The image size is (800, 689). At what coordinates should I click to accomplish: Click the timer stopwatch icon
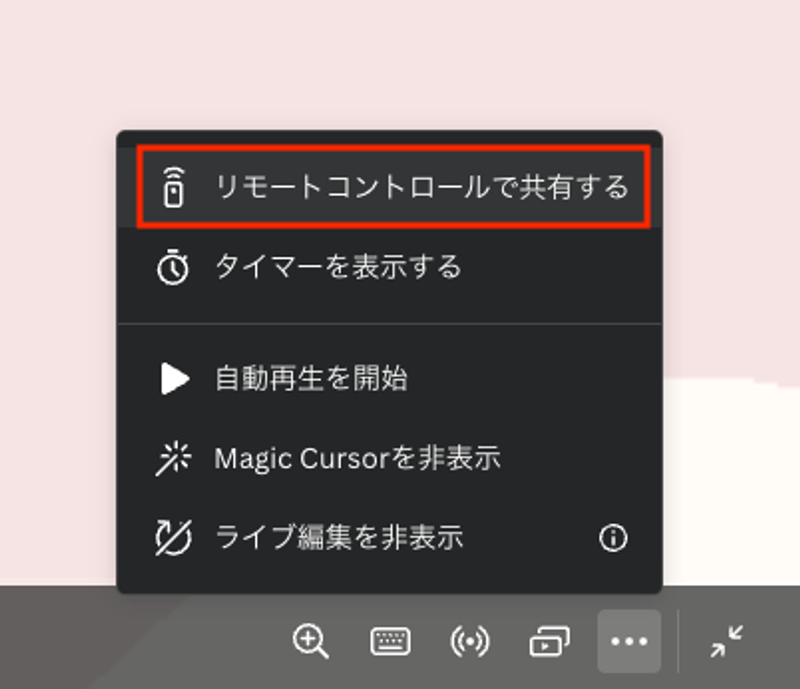(173, 268)
